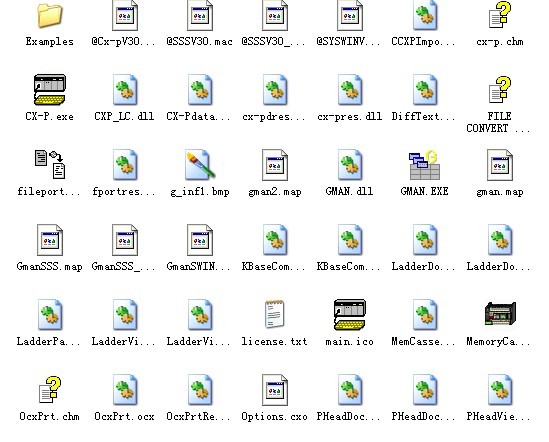The height and width of the screenshot is (442, 549).
Task: Click the OcxPrt.chm help icon
Action: pos(50,389)
